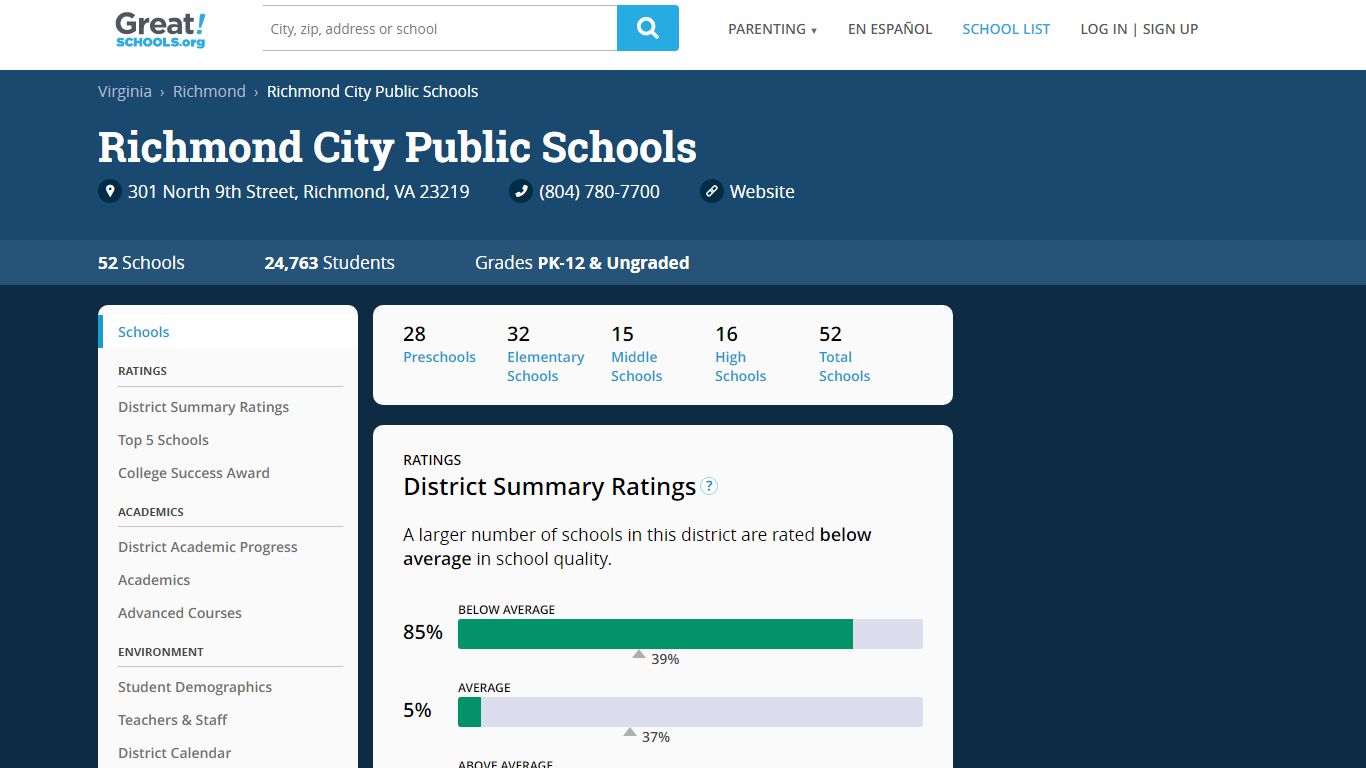This screenshot has height=768, width=1366.
Task: Click the Average 5% bar
Action: [690, 712]
